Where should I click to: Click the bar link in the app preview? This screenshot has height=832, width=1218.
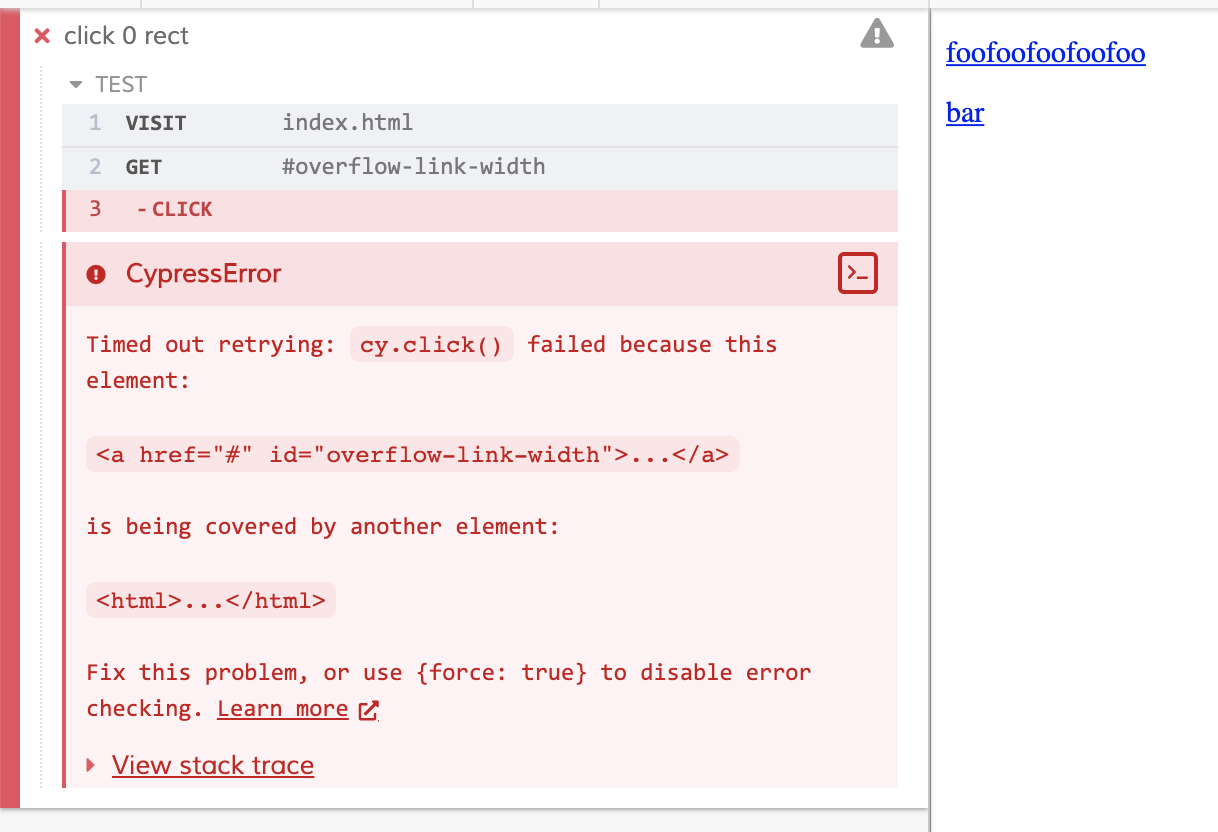(963, 113)
